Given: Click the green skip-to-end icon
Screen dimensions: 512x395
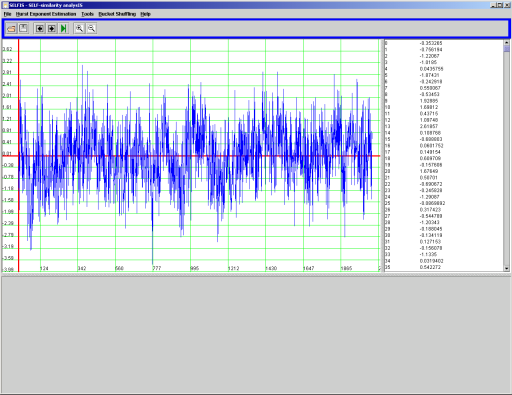Looking at the screenshot, I should (x=64, y=29).
